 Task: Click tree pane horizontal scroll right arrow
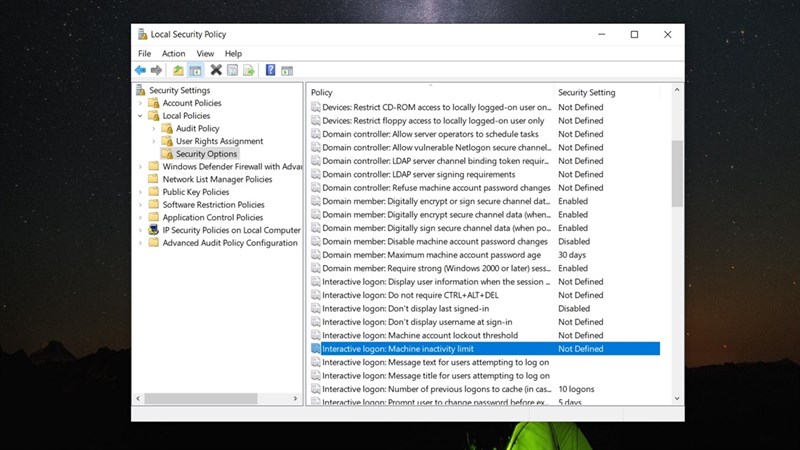click(295, 398)
